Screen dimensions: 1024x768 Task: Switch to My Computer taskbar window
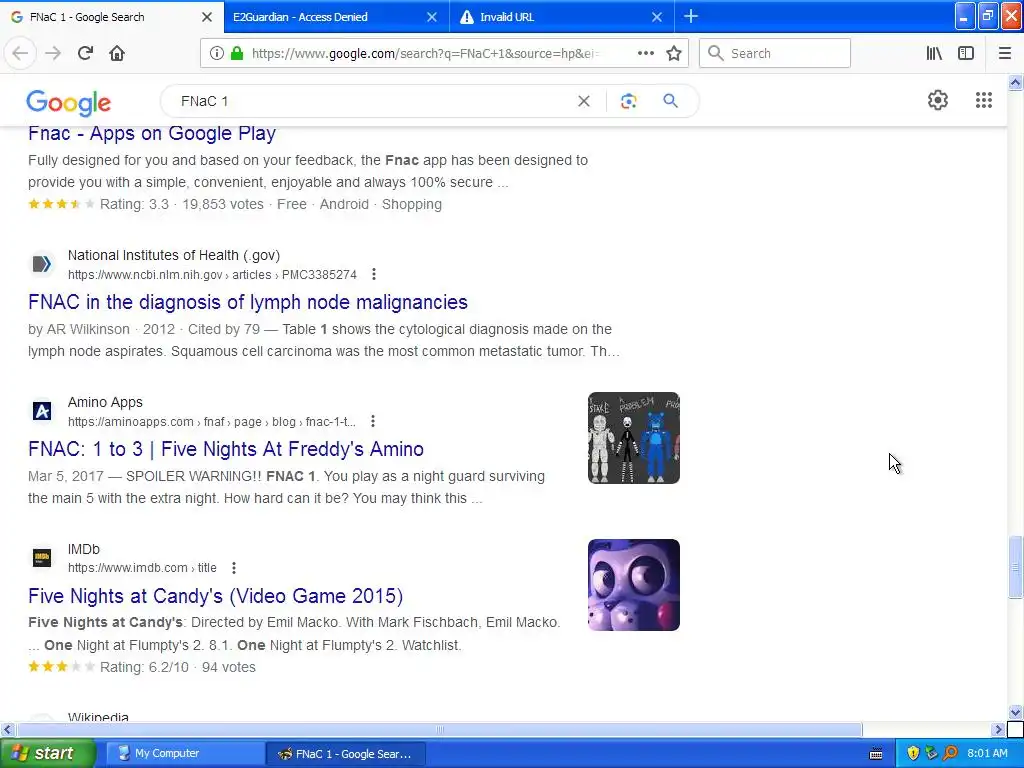pyautogui.click(x=184, y=754)
